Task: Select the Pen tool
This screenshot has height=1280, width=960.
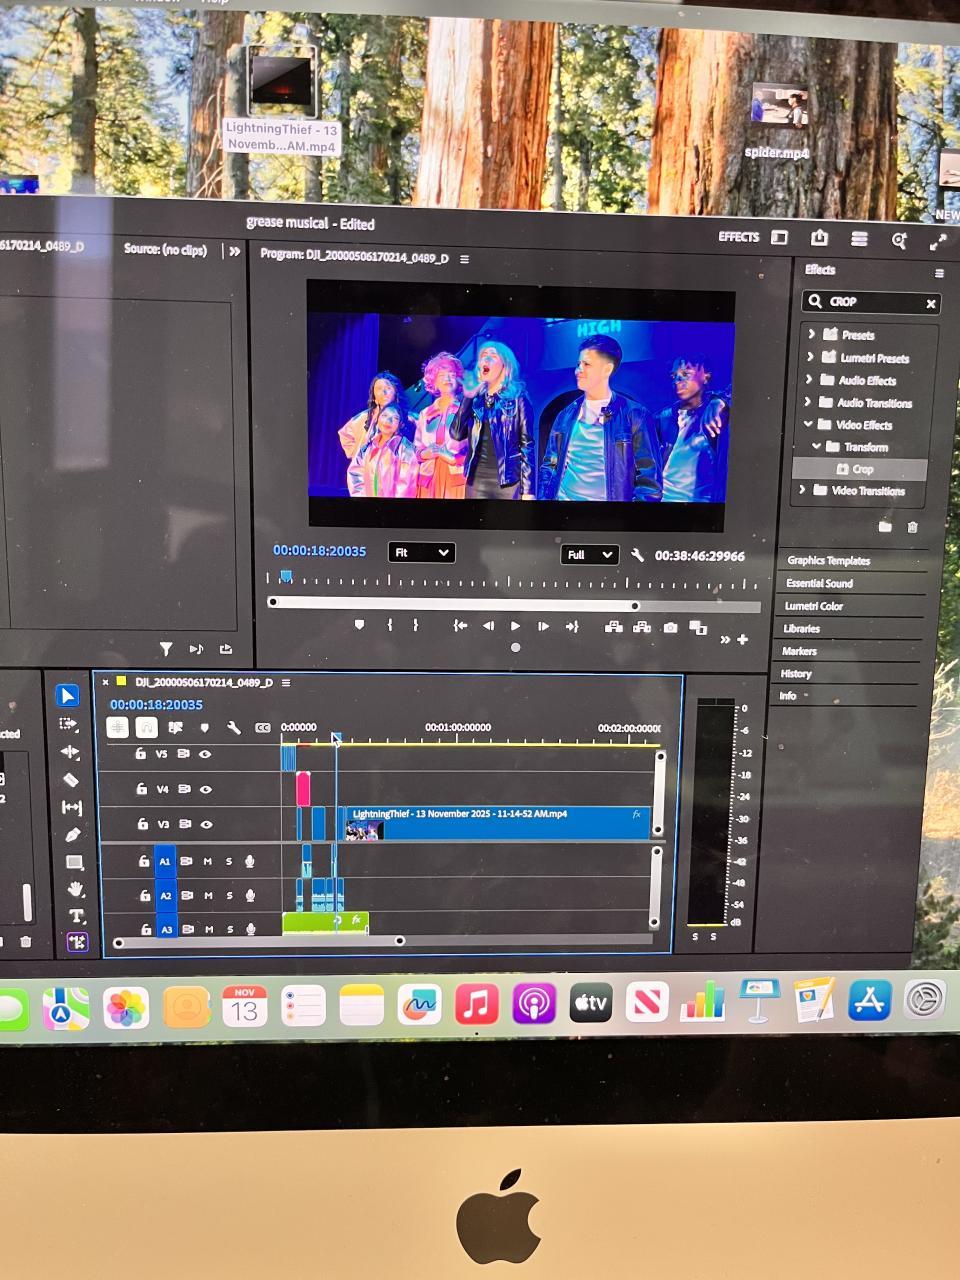Action: pyautogui.click(x=73, y=834)
